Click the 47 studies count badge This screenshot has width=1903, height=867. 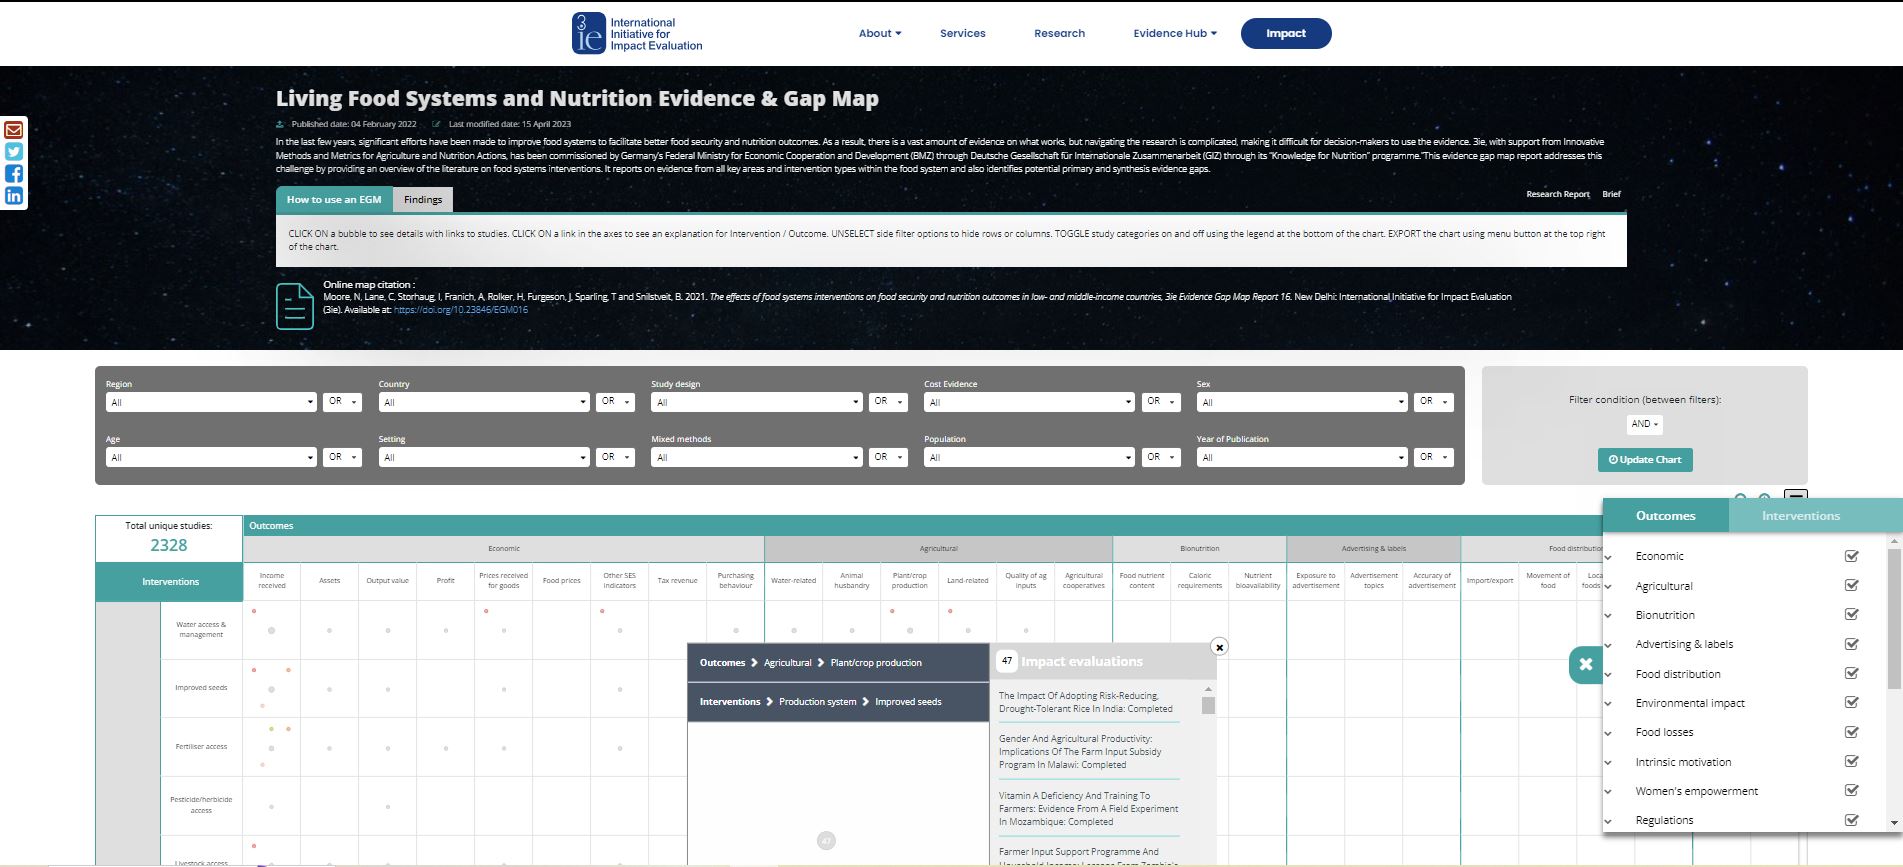click(1007, 661)
